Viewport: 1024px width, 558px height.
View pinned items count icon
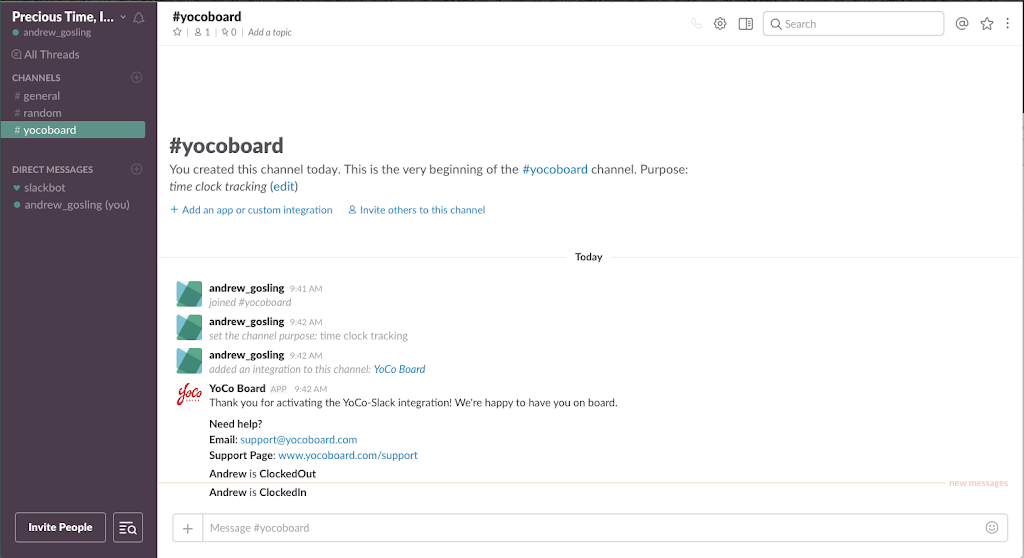click(229, 32)
